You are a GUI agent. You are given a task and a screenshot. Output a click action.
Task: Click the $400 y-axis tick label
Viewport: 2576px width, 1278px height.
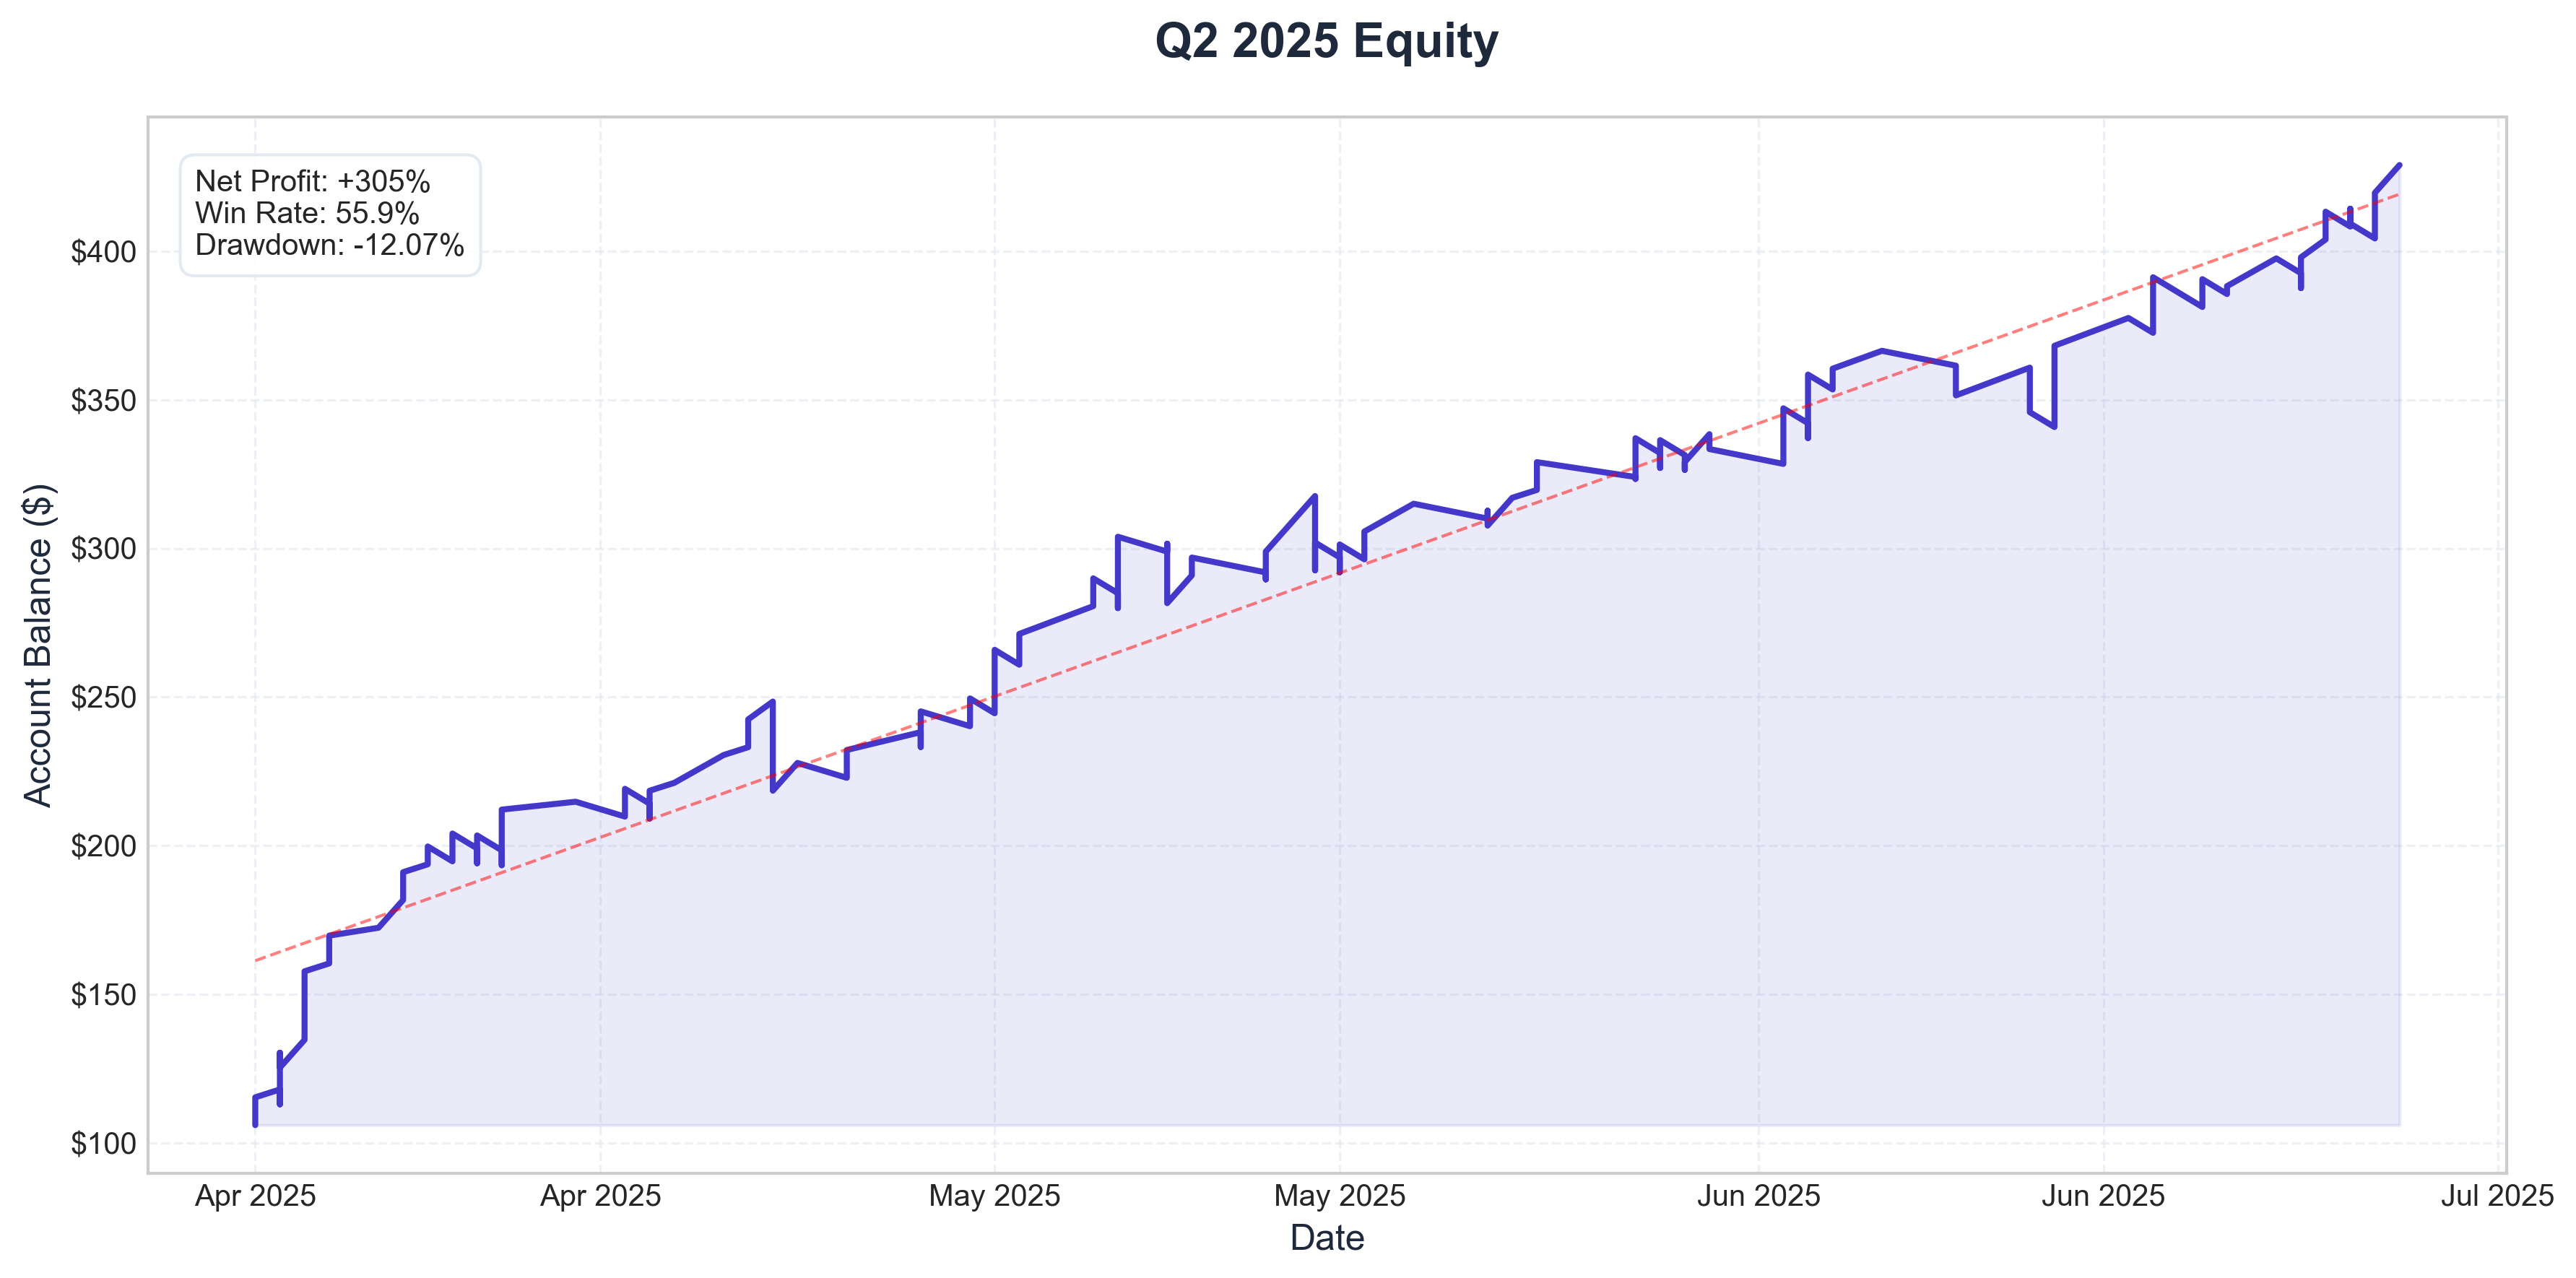[103, 252]
